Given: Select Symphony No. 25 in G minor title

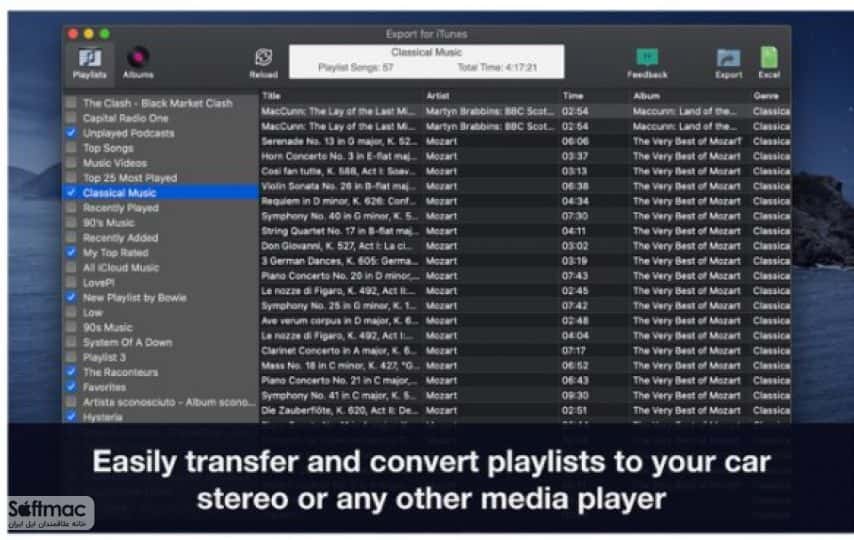Looking at the screenshot, I should click(339, 306).
